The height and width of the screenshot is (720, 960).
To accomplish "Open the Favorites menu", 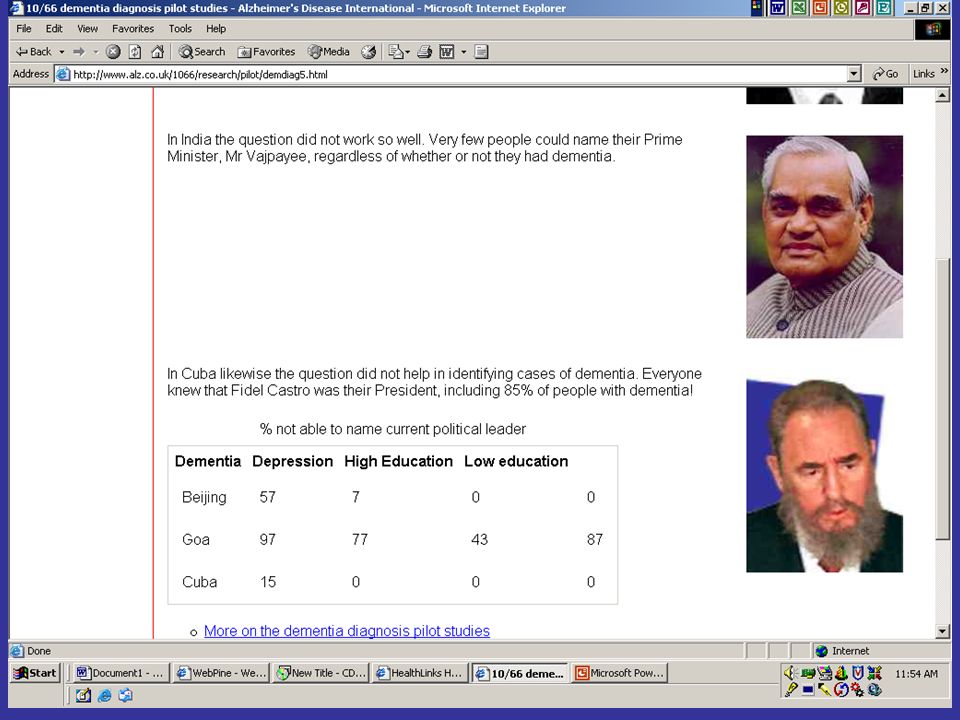I will tap(133, 29).
